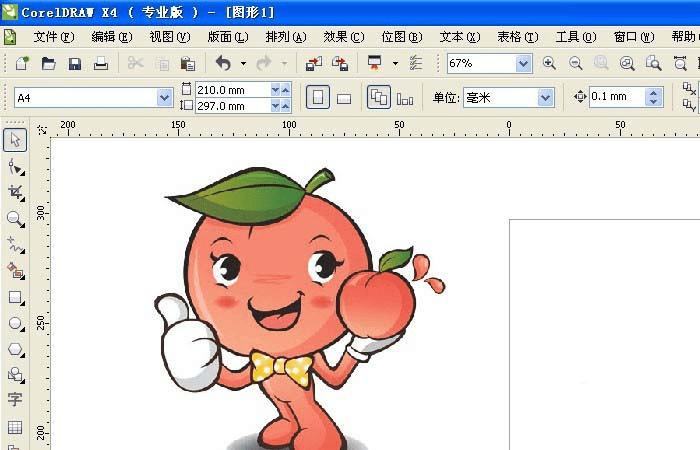
Task: Select the Table tool
Action: coord(15,427)
